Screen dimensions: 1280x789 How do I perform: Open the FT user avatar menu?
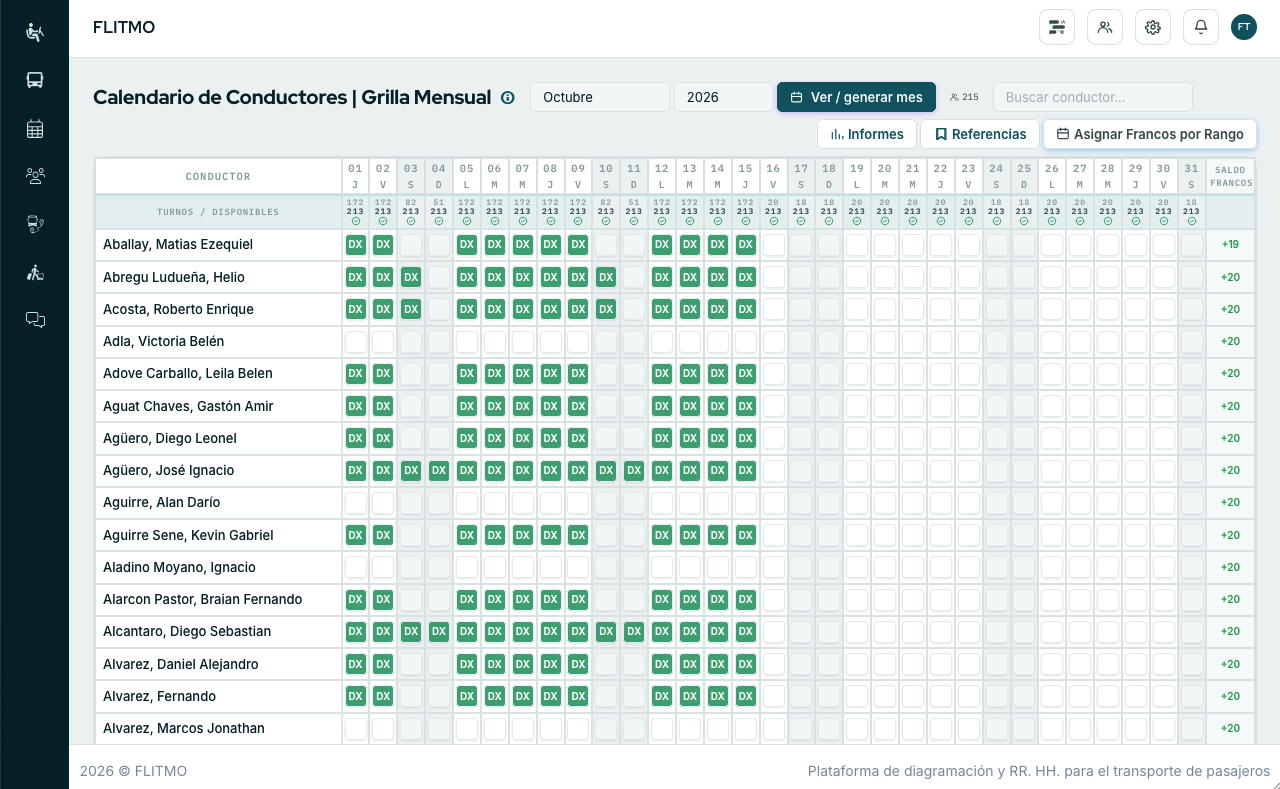[1243, 27]
